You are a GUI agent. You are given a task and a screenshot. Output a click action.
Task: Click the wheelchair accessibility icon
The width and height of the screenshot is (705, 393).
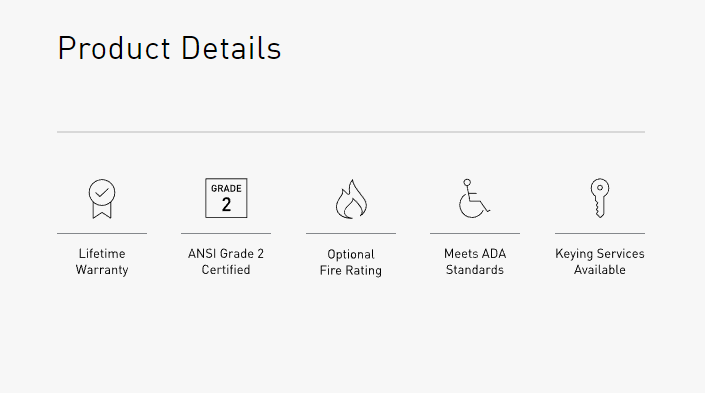(x=474, y=198)
